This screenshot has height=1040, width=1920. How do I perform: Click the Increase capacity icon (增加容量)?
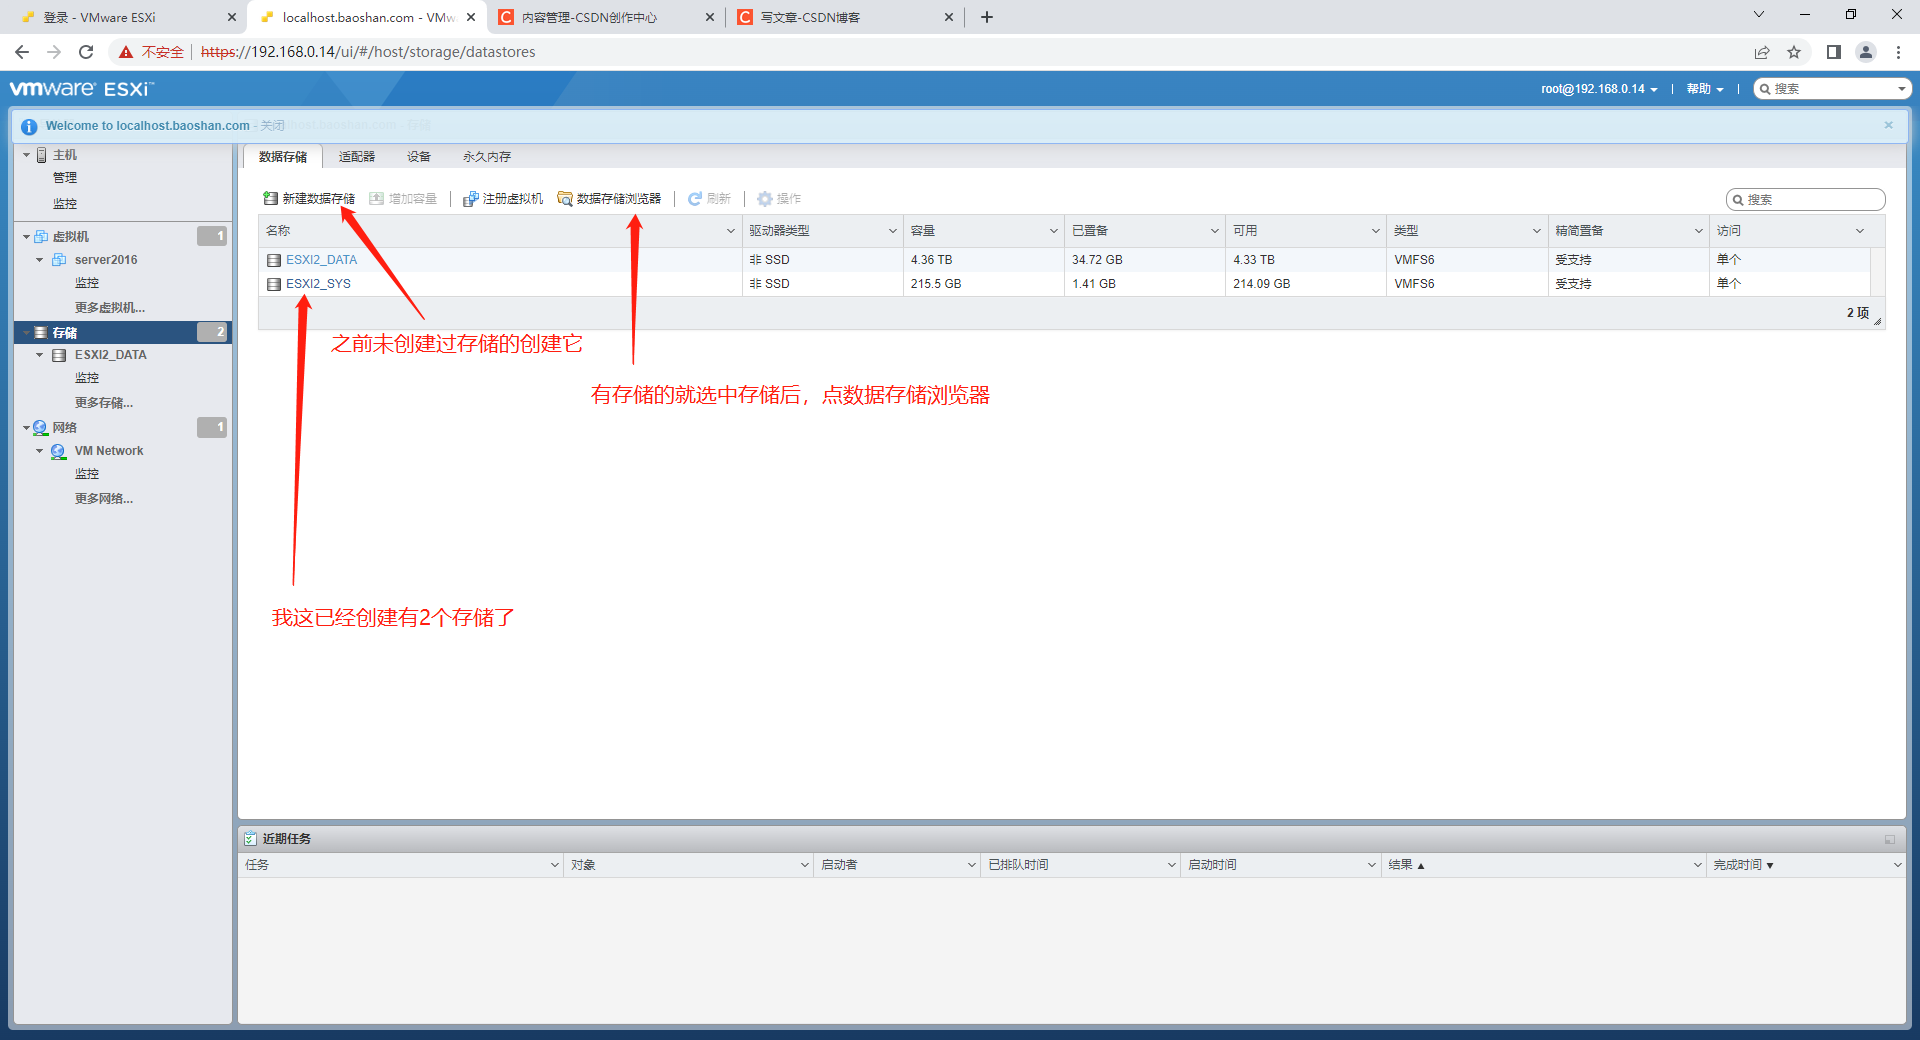376,199
